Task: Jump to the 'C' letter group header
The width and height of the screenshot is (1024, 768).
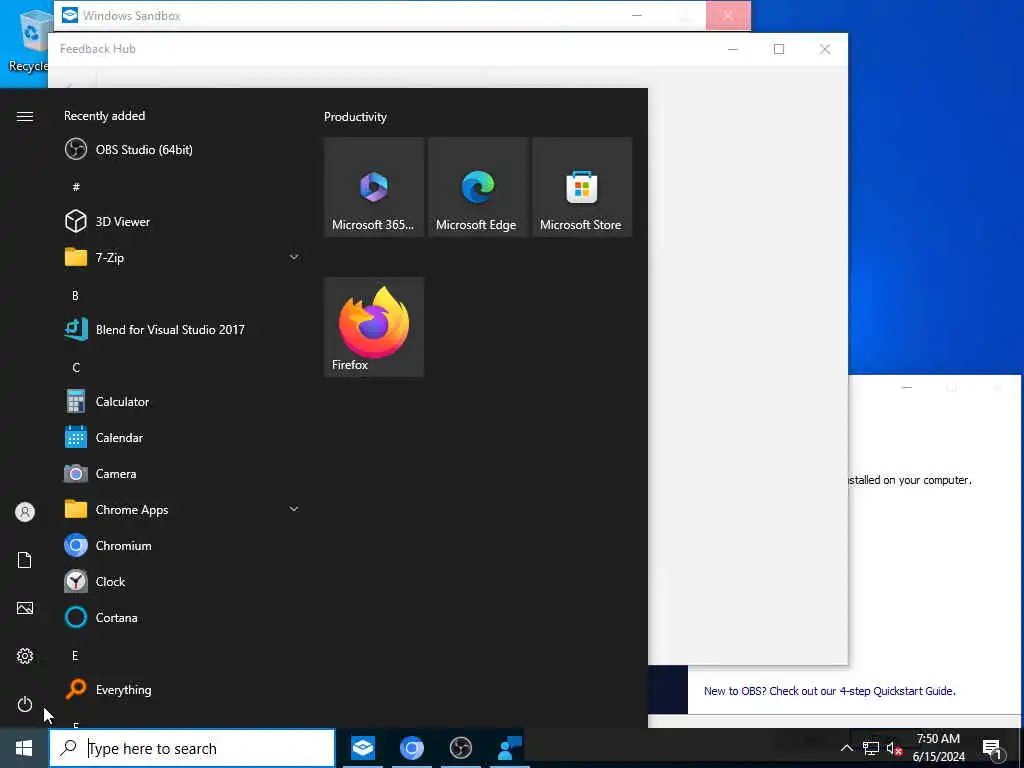Action: click(x=76, y=367)
